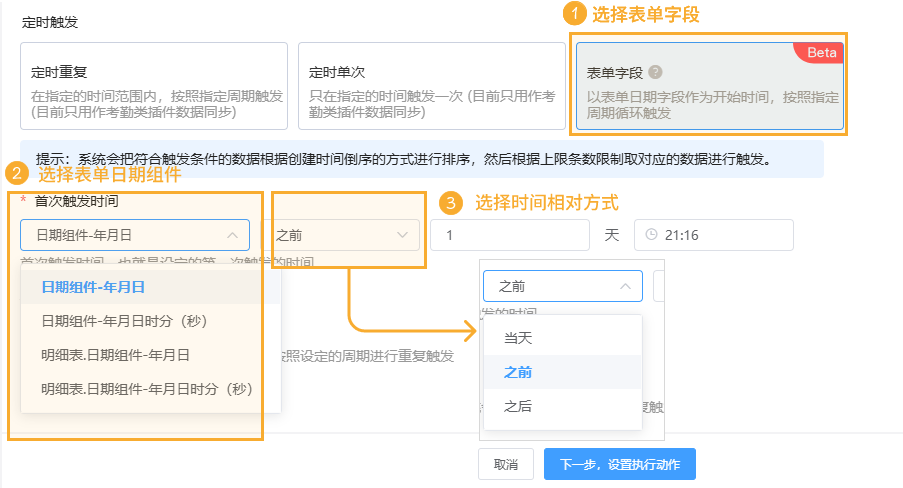Screen dimensions: 903x488
Task: Choose the 表单字段 trigger type card
Action: [708, 88]
